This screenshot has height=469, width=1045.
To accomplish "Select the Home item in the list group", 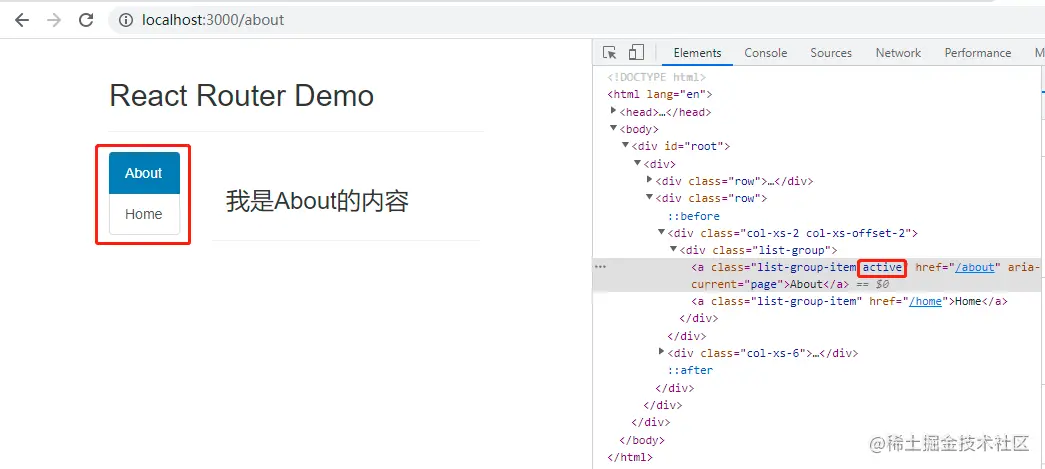I will tap(144, 215).
